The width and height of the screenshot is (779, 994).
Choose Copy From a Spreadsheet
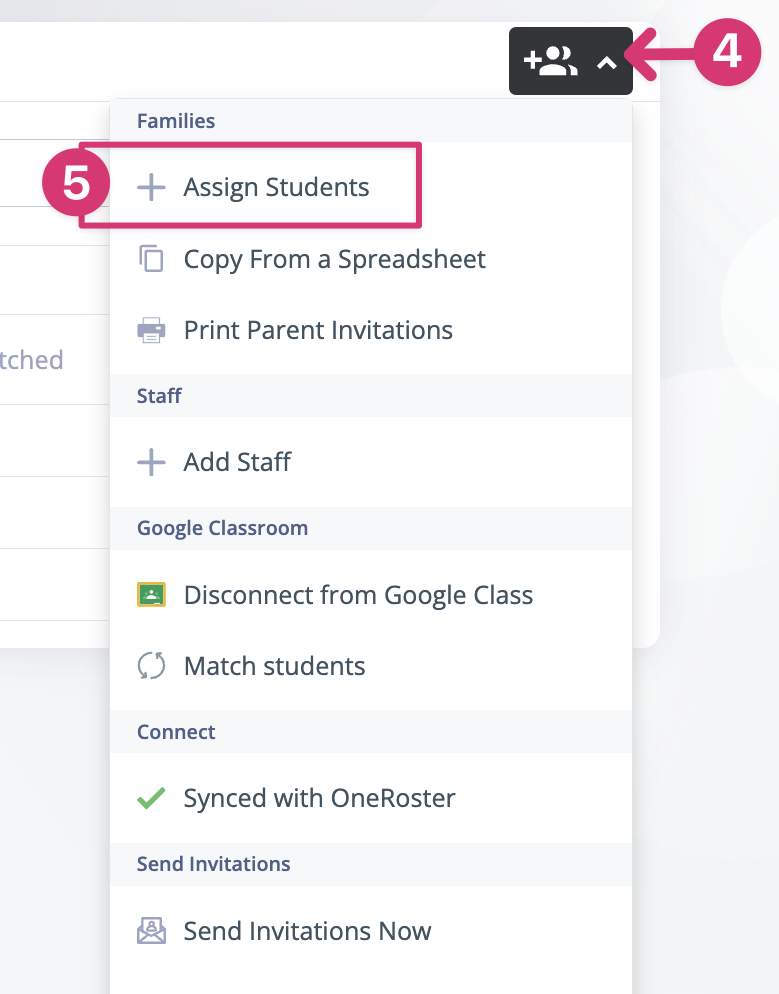(334, 258)
